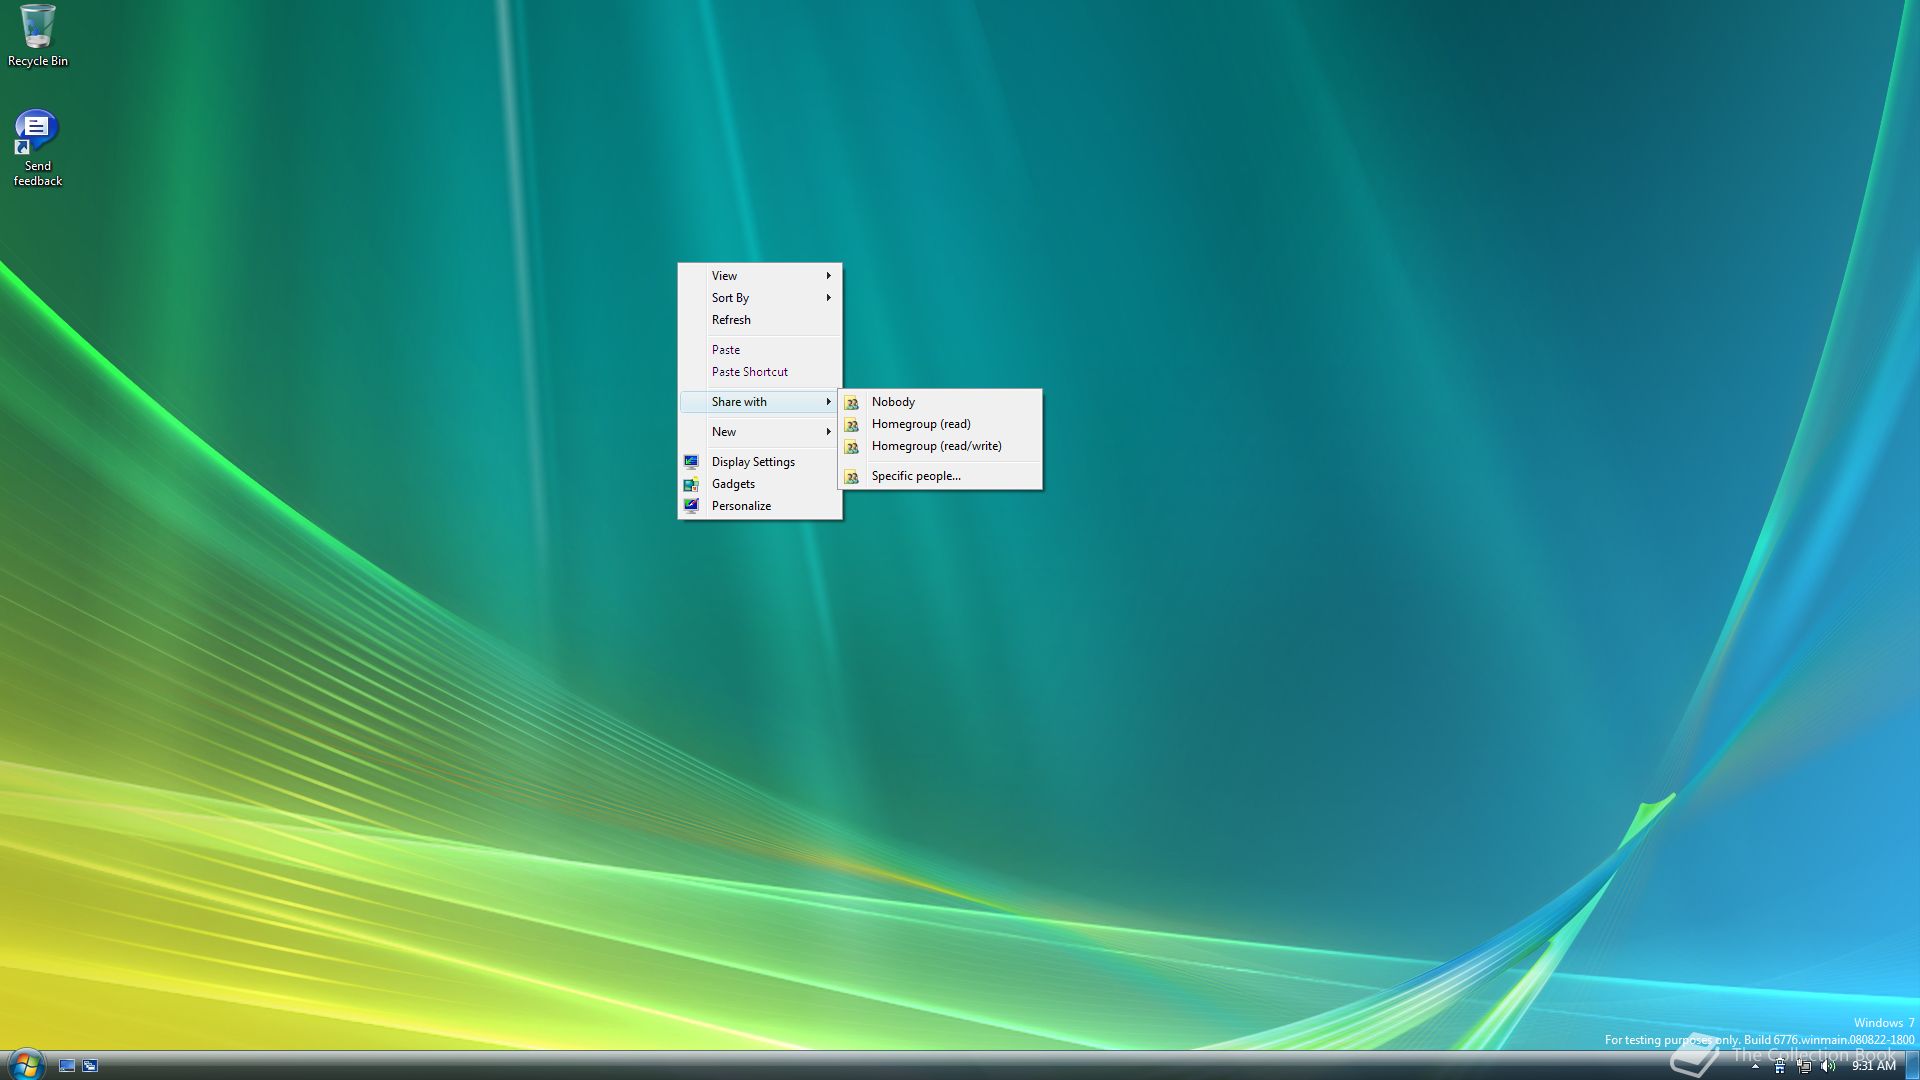The width and height of the screenshot is (1920, 1080).
Task: Open the Recycle Bin desktop icon
Action: tap(38, 36)
